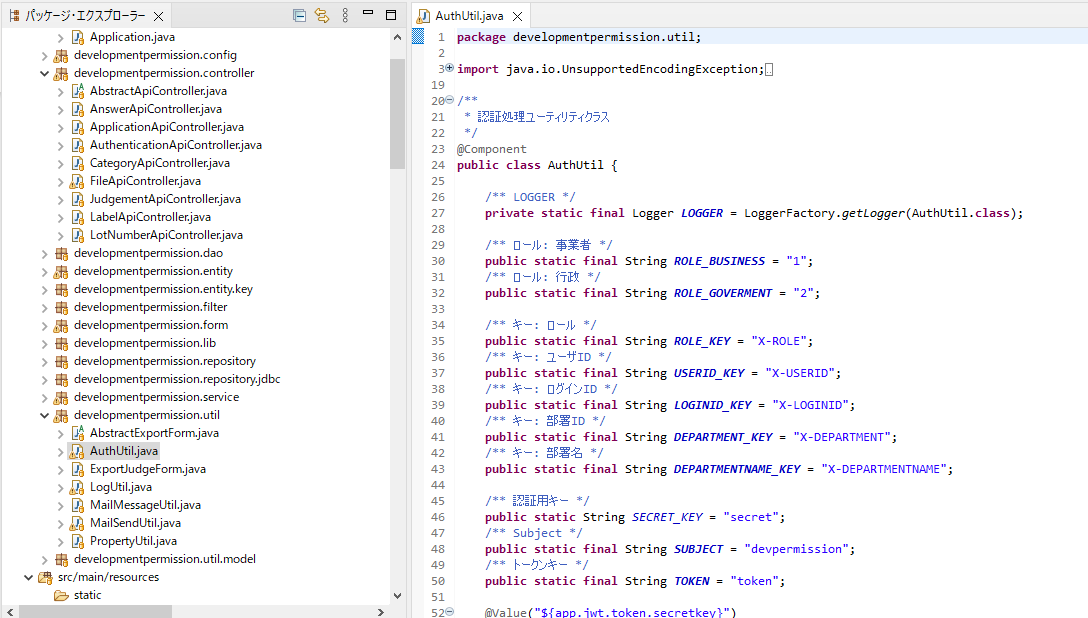Screen dimensions: 1088x618
Task: Toggle Link with Editor in Package Explorer
Action: coord(322,15)
